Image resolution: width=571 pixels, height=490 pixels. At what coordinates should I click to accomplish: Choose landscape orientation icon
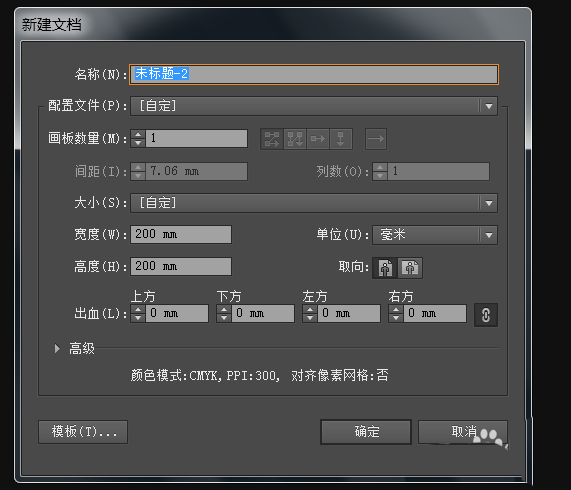(x=410, y=268)
